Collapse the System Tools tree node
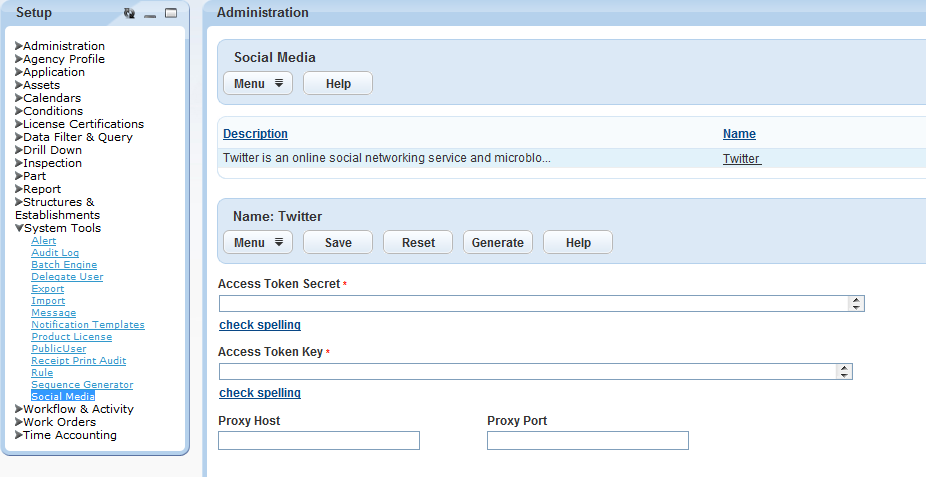This screenshot has width=926, height=477. tap(19, 228)
